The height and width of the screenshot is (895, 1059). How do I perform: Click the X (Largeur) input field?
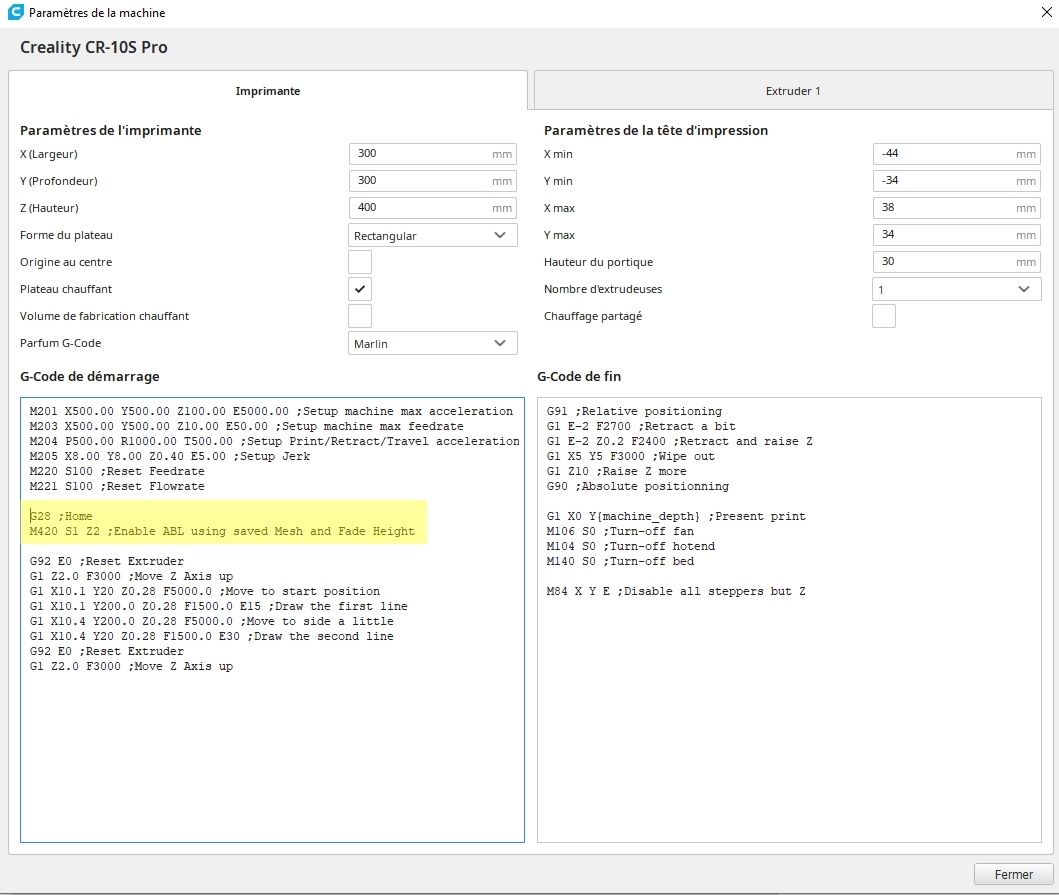point(433,154)
